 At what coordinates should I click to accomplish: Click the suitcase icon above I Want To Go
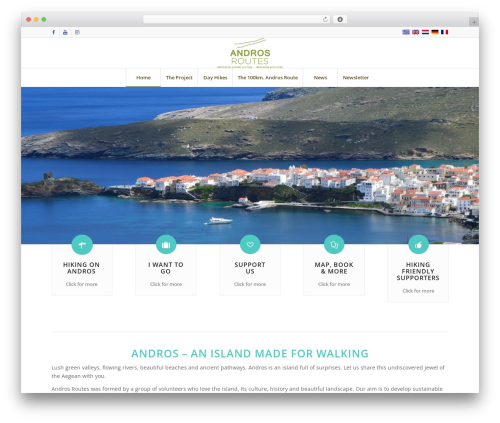[x=166, y=245]
